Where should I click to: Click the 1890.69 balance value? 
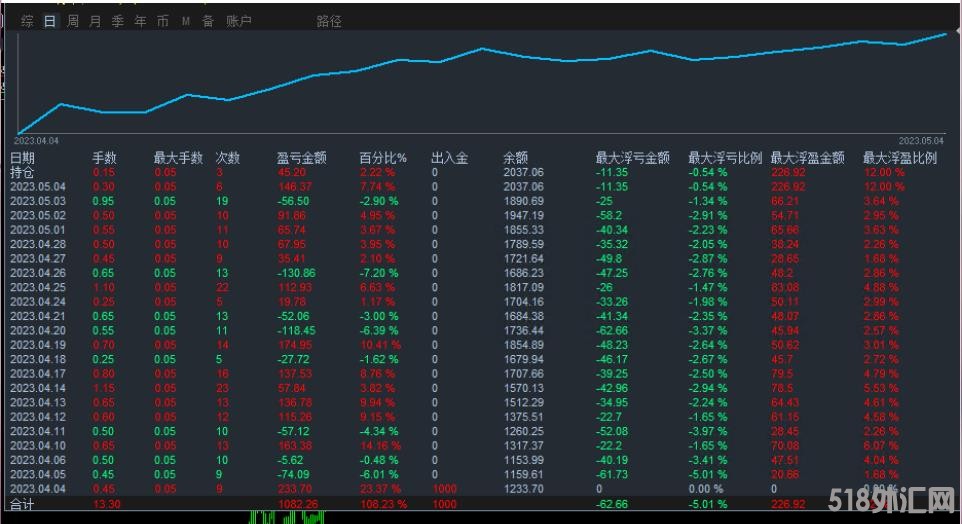point(523,201)
